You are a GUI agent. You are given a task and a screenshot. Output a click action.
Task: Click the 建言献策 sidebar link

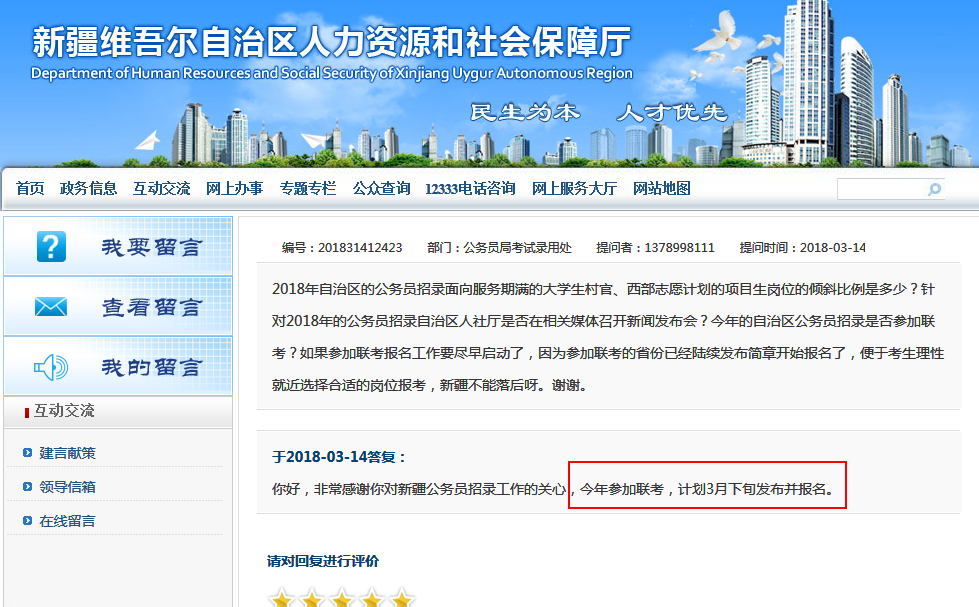[68, 453]
